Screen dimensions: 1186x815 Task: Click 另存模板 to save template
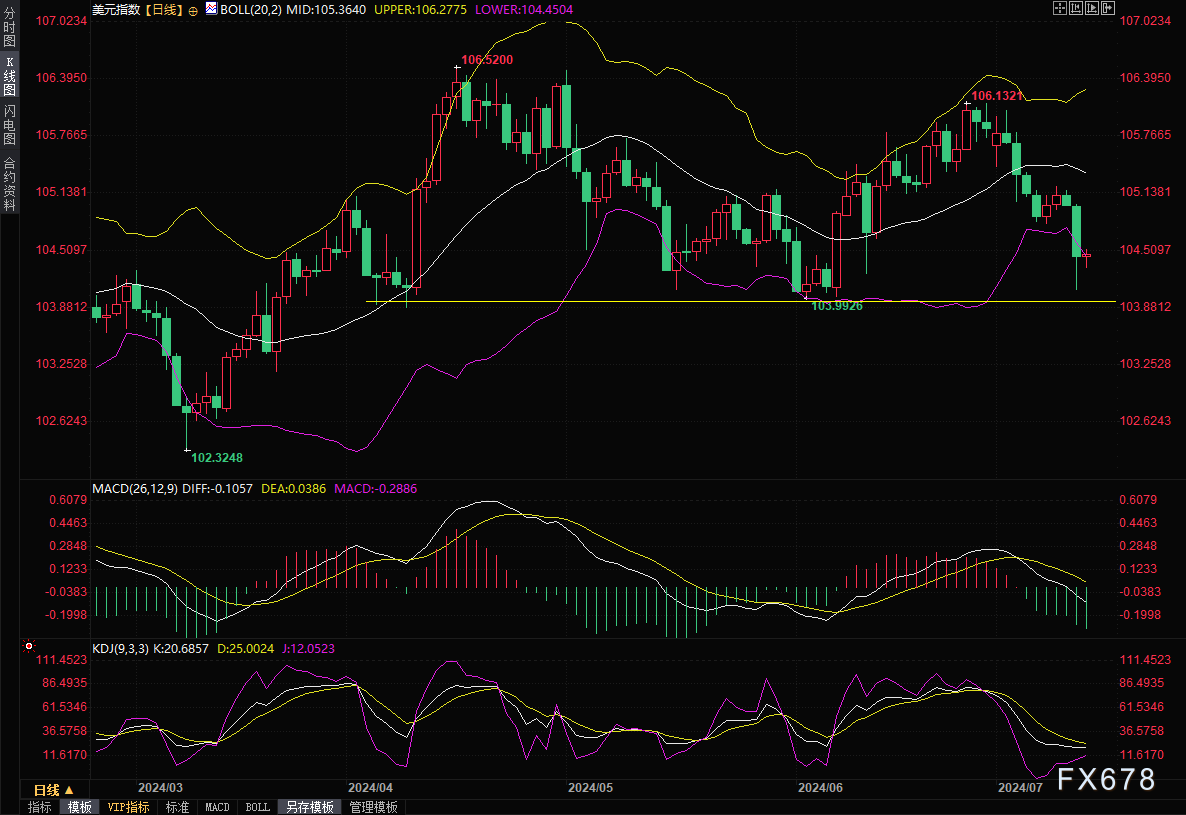coord(309,807)
